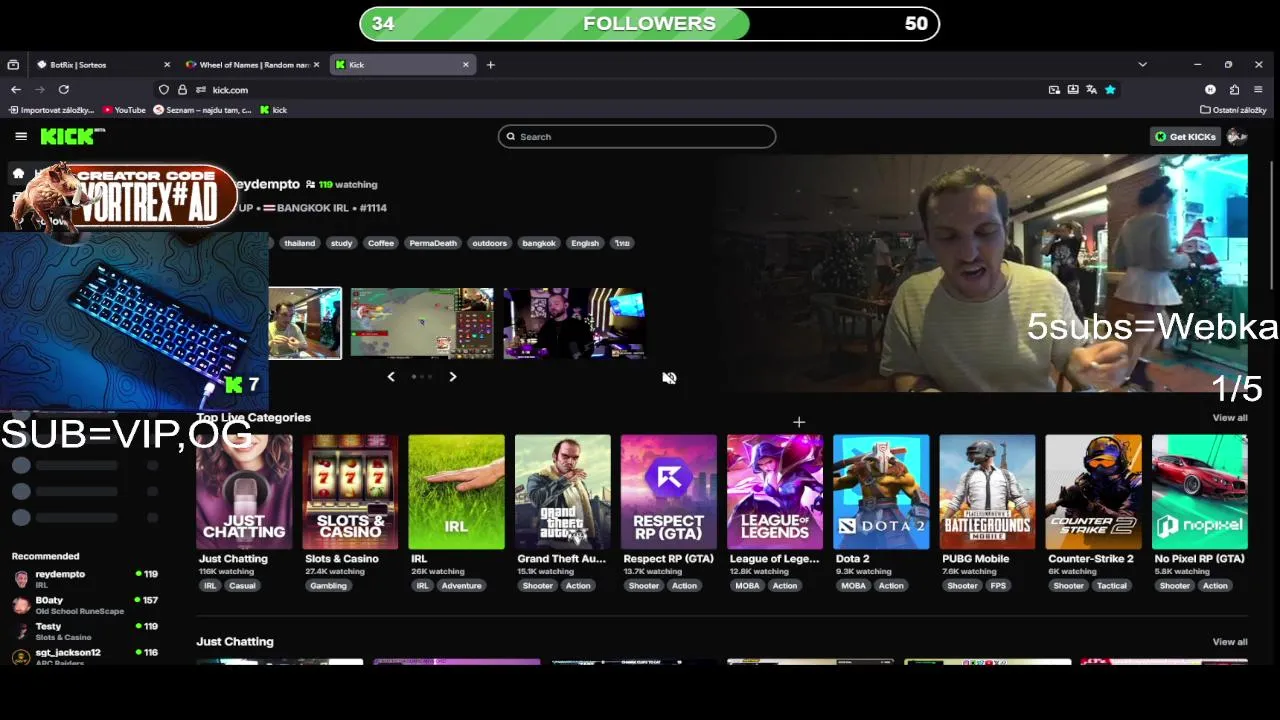The height and width of the screenshot is (720, 1280).
Task: Reload the page with the refresh icon
Action: (x=63, y=90)
